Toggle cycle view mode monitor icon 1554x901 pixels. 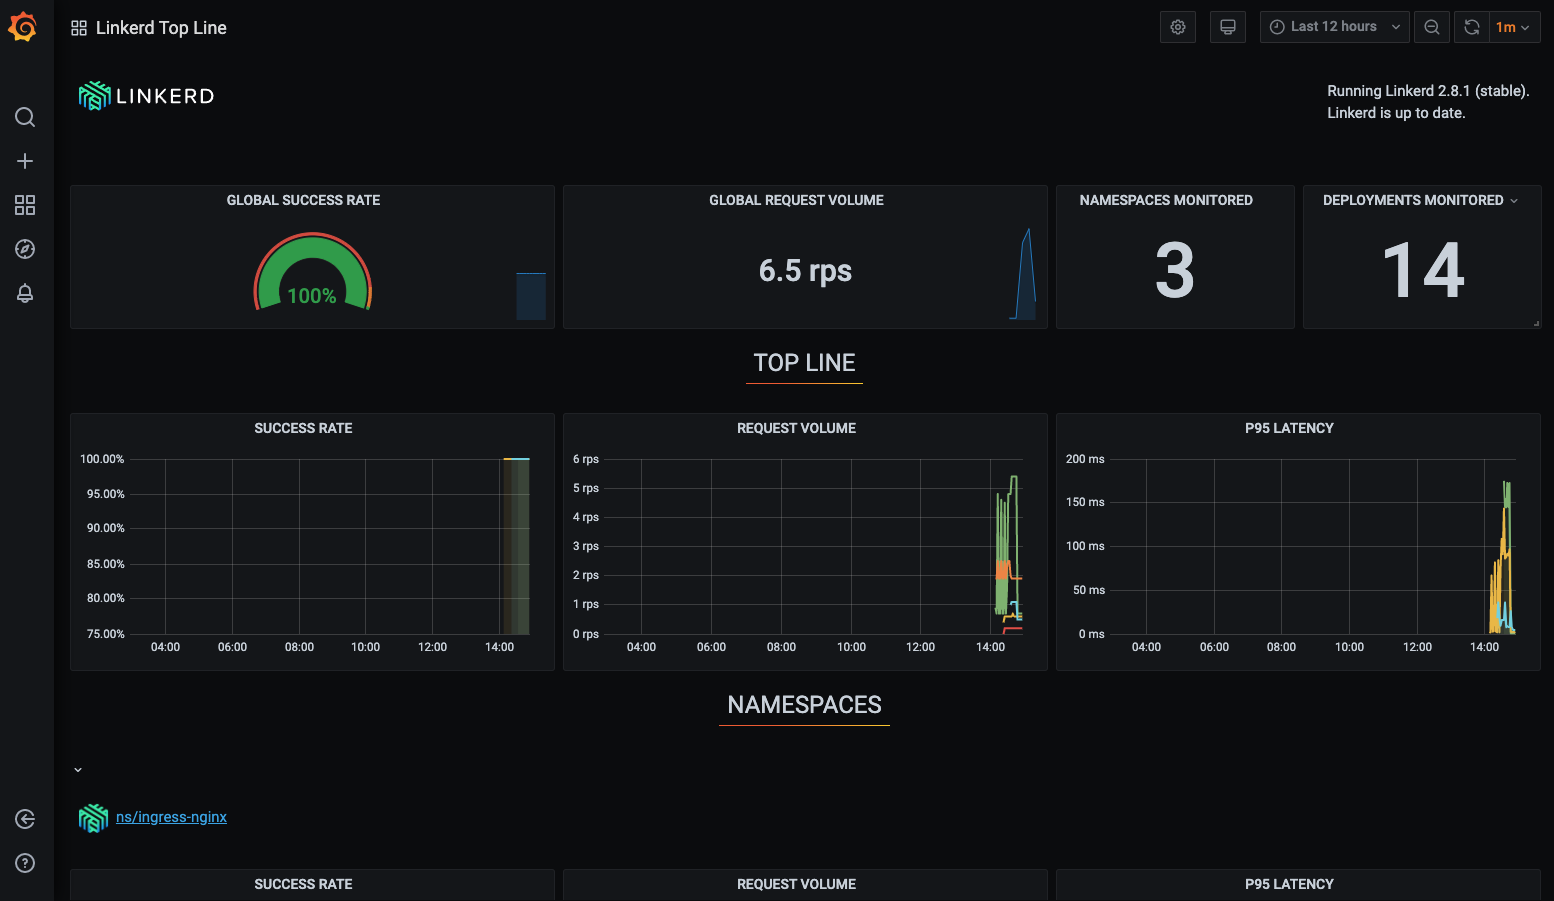point(1228,27)
